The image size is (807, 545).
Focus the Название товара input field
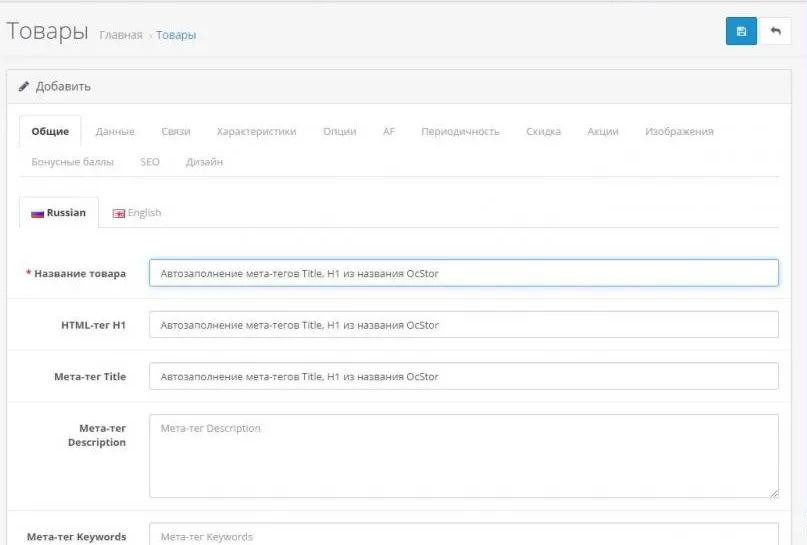pos(463,273)
